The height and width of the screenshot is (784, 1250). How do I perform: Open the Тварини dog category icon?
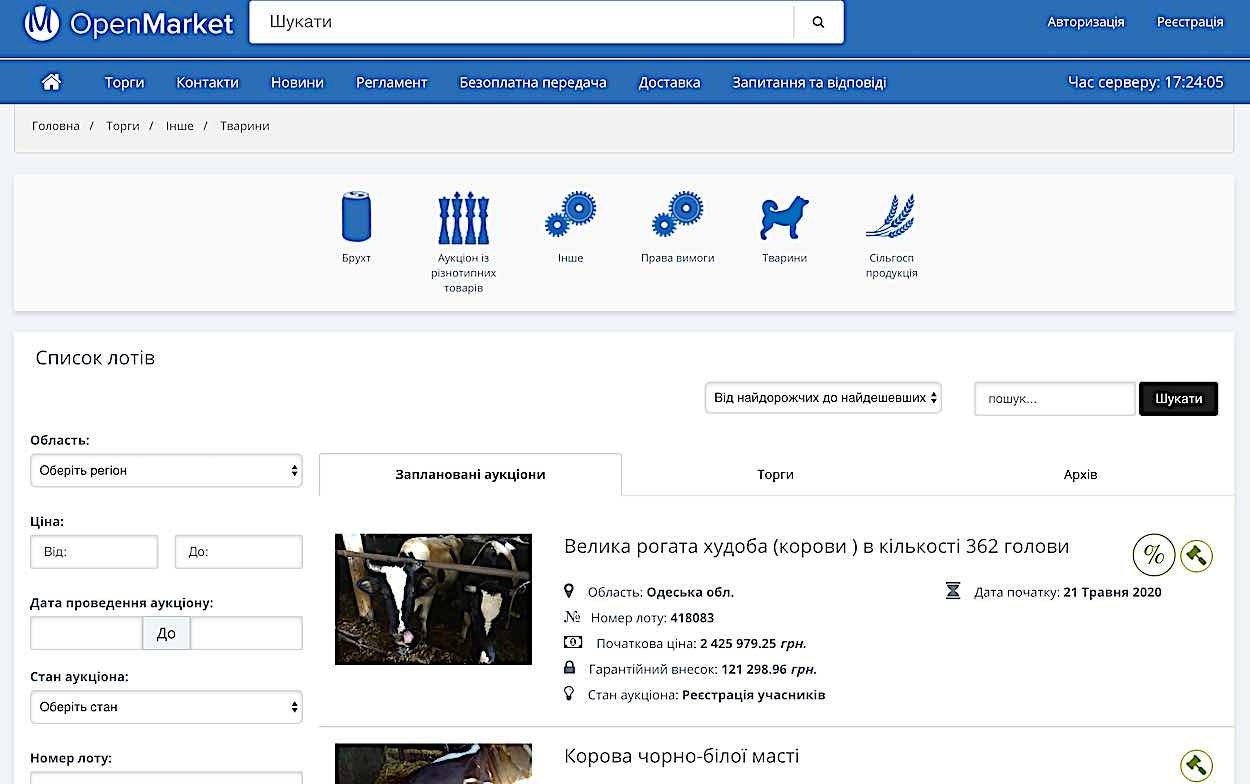click(784, 217)
